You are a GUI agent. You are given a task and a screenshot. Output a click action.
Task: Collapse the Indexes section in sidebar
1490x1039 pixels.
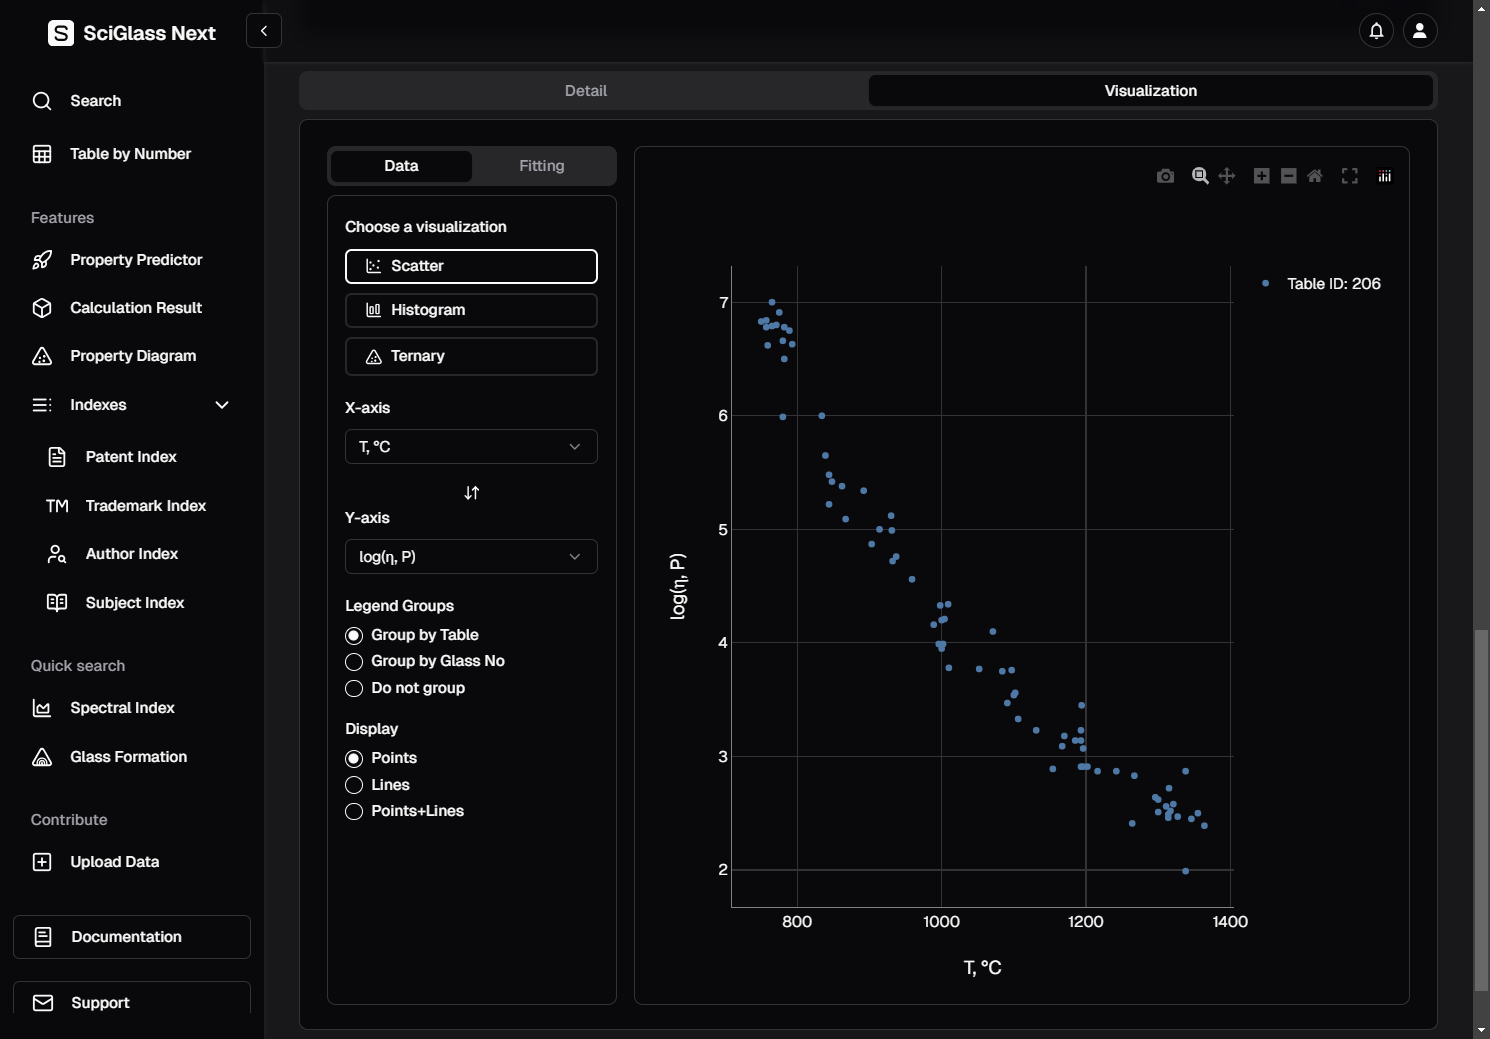[222, 405]
